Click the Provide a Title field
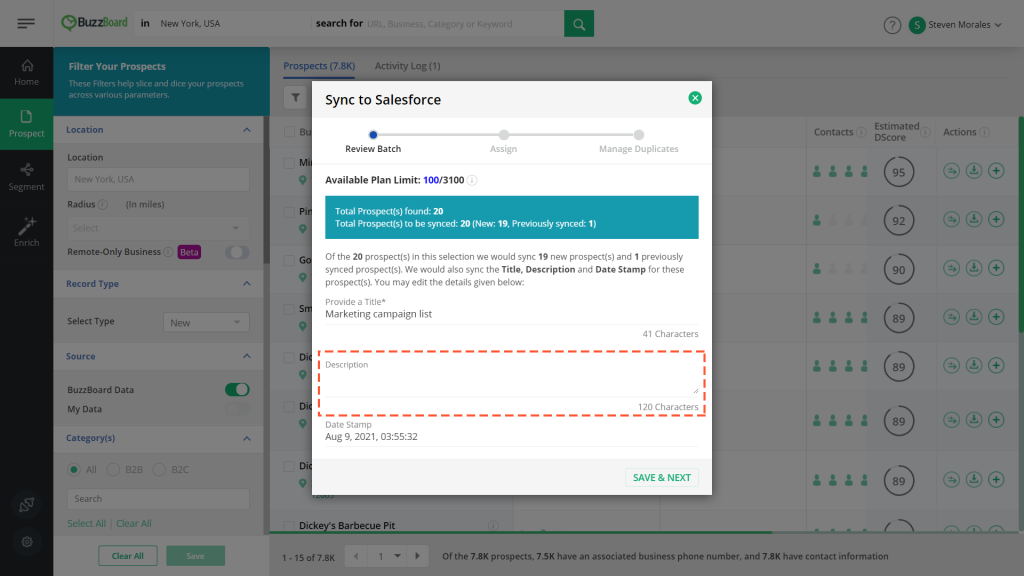The height and width of the screenshot is (576, 1024). click(511, 314)
